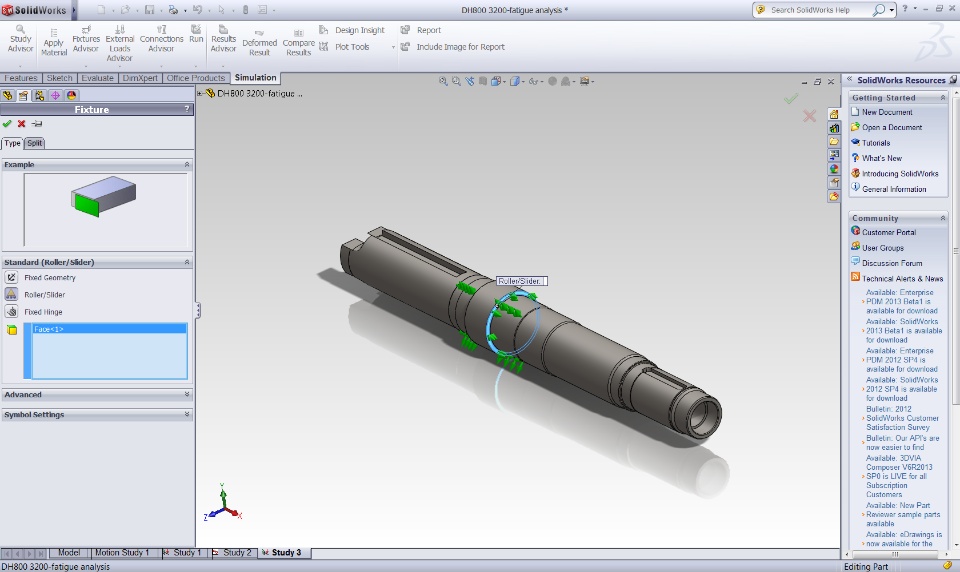The width and height of the screenshot is (960, 572).
Task: Click Compare Results
Action: pyautogui.click(x=299, y=43)
